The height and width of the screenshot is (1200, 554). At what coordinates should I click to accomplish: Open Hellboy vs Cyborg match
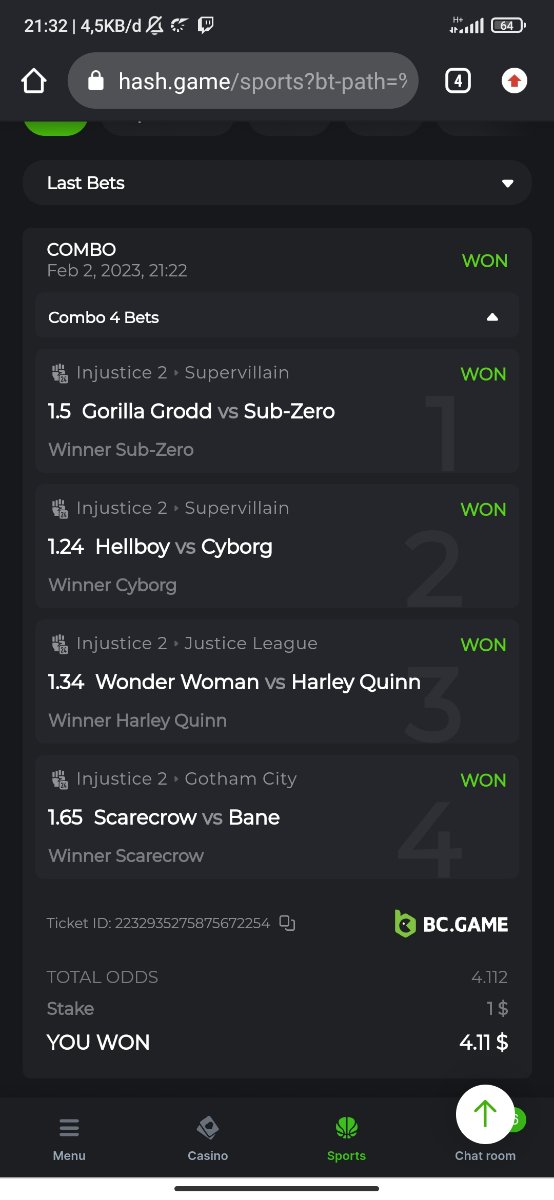277,546
